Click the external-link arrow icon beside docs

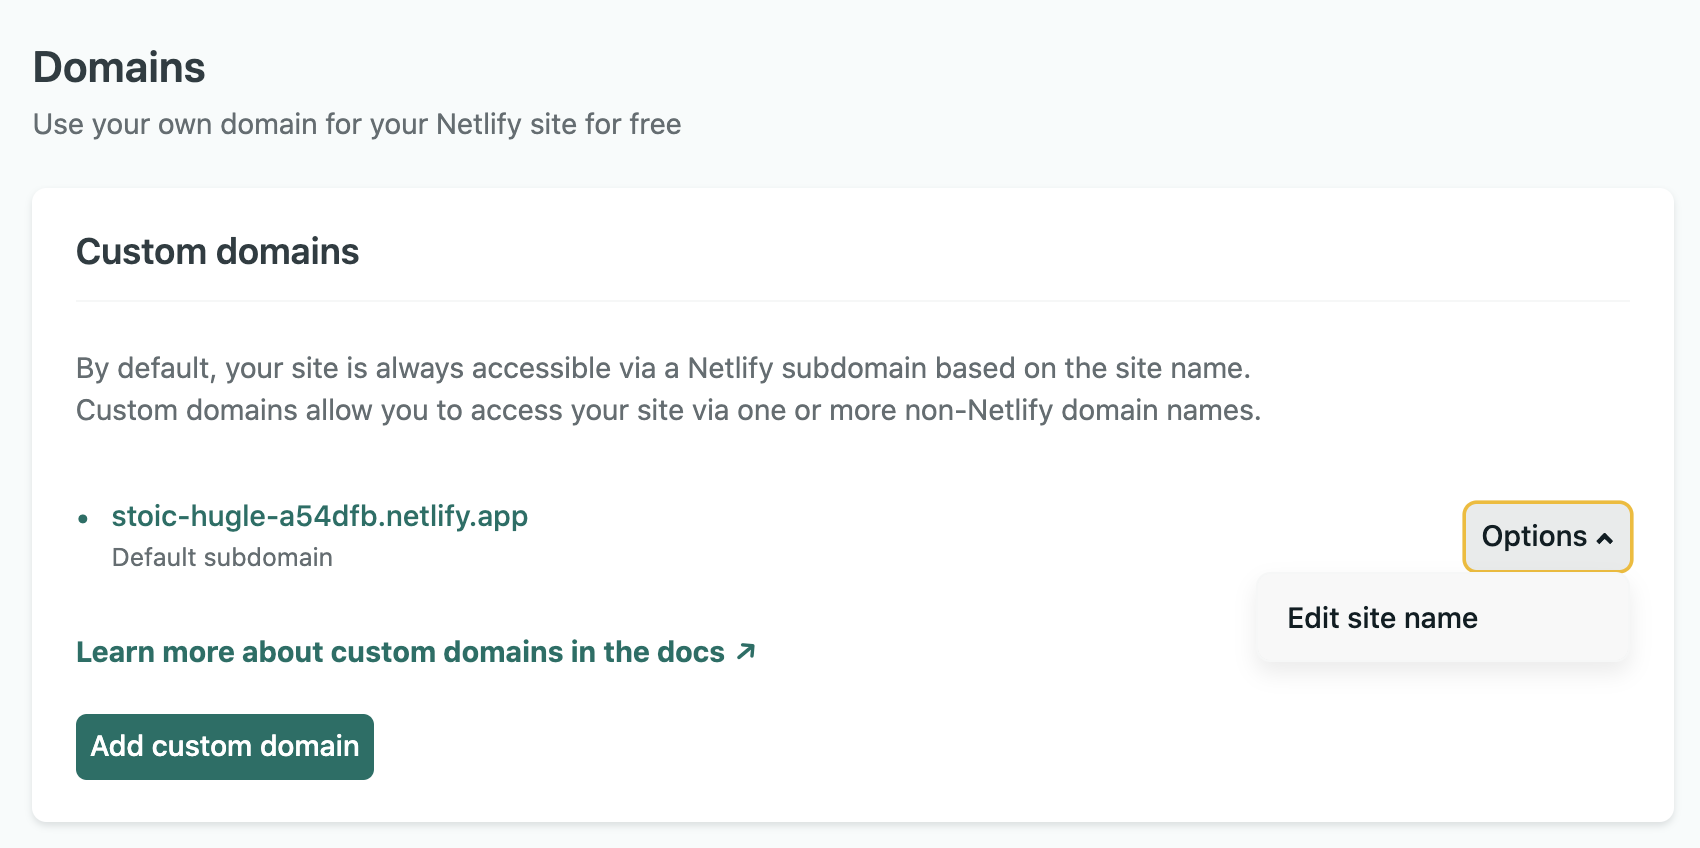tap(746, 652)
